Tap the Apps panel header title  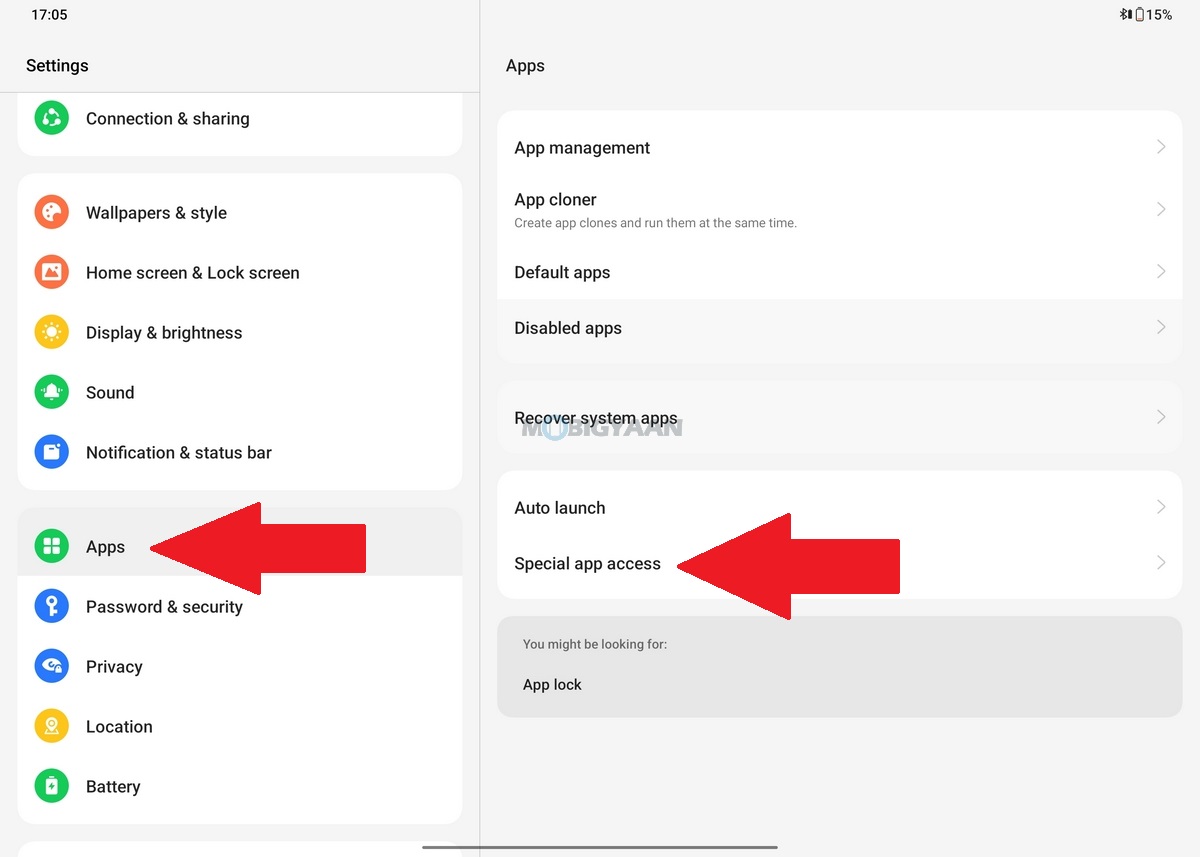(525, 66)
